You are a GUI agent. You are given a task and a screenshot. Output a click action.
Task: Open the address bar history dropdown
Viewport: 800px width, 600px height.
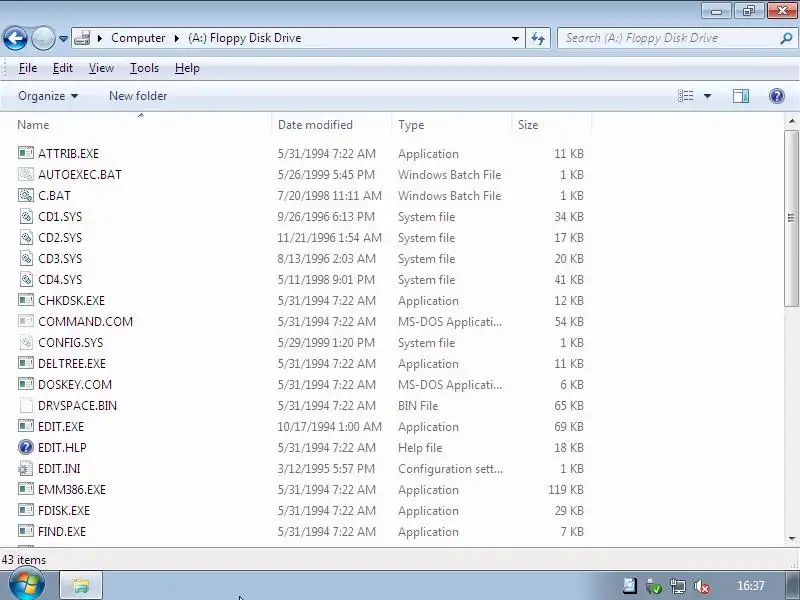[x=515, y=39]
